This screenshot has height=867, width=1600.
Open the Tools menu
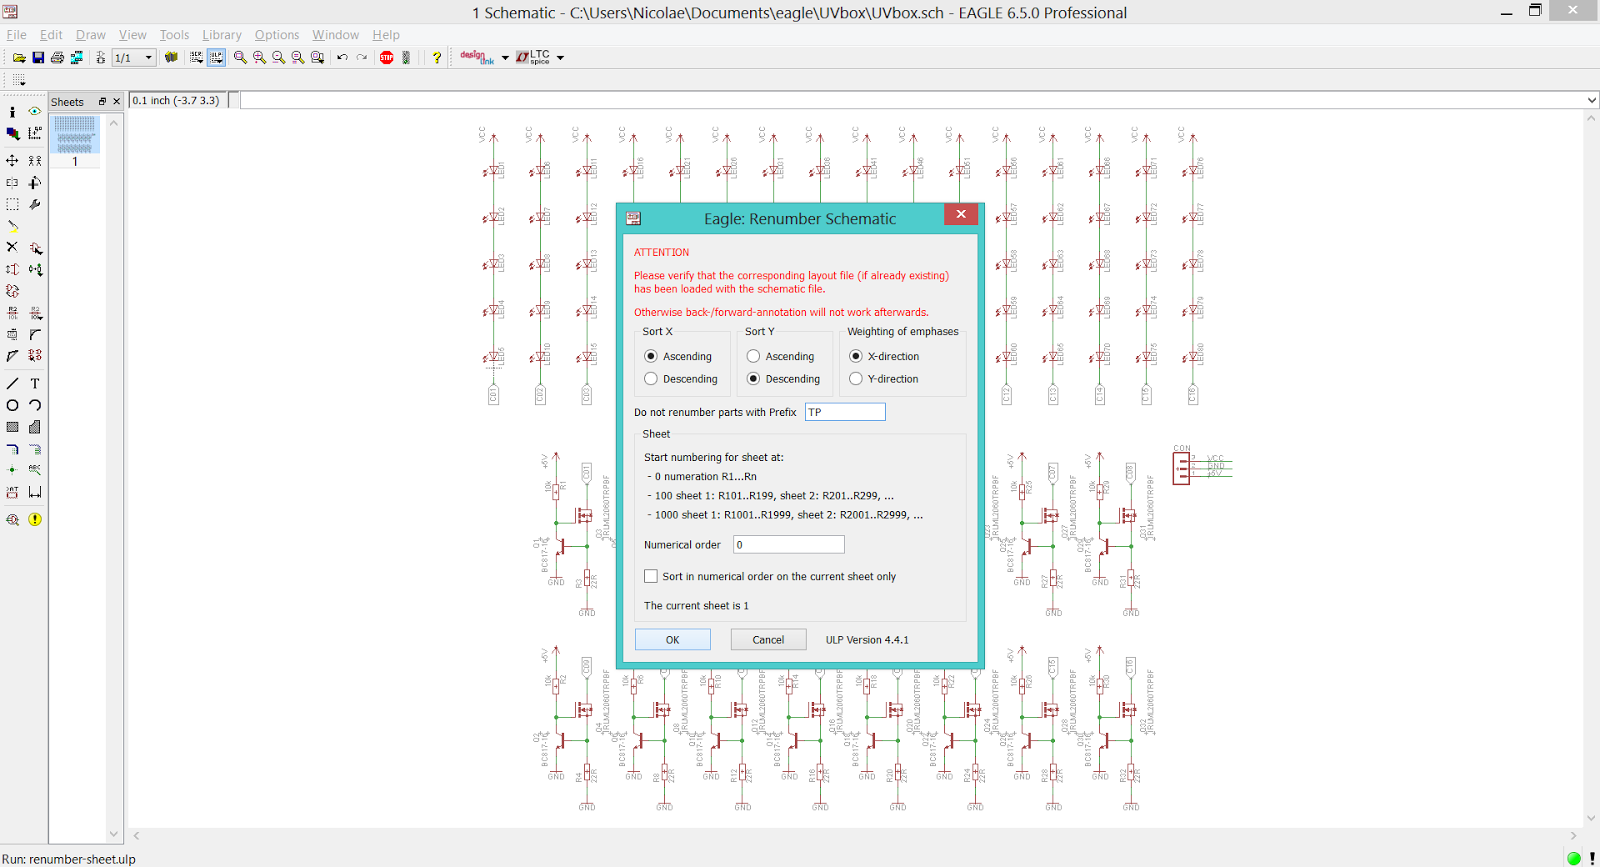point(174,35)
